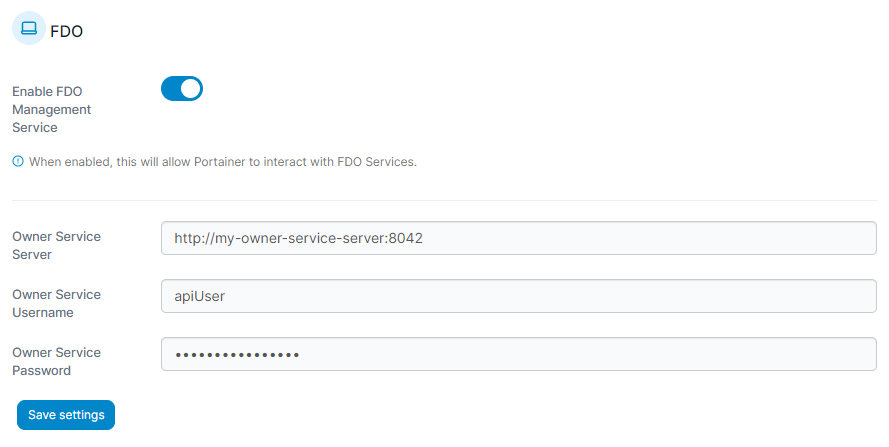The height and width of the screenshot is (447, 889).
Task: Click the 'When enabled' hint text
Action: (223, 162)
